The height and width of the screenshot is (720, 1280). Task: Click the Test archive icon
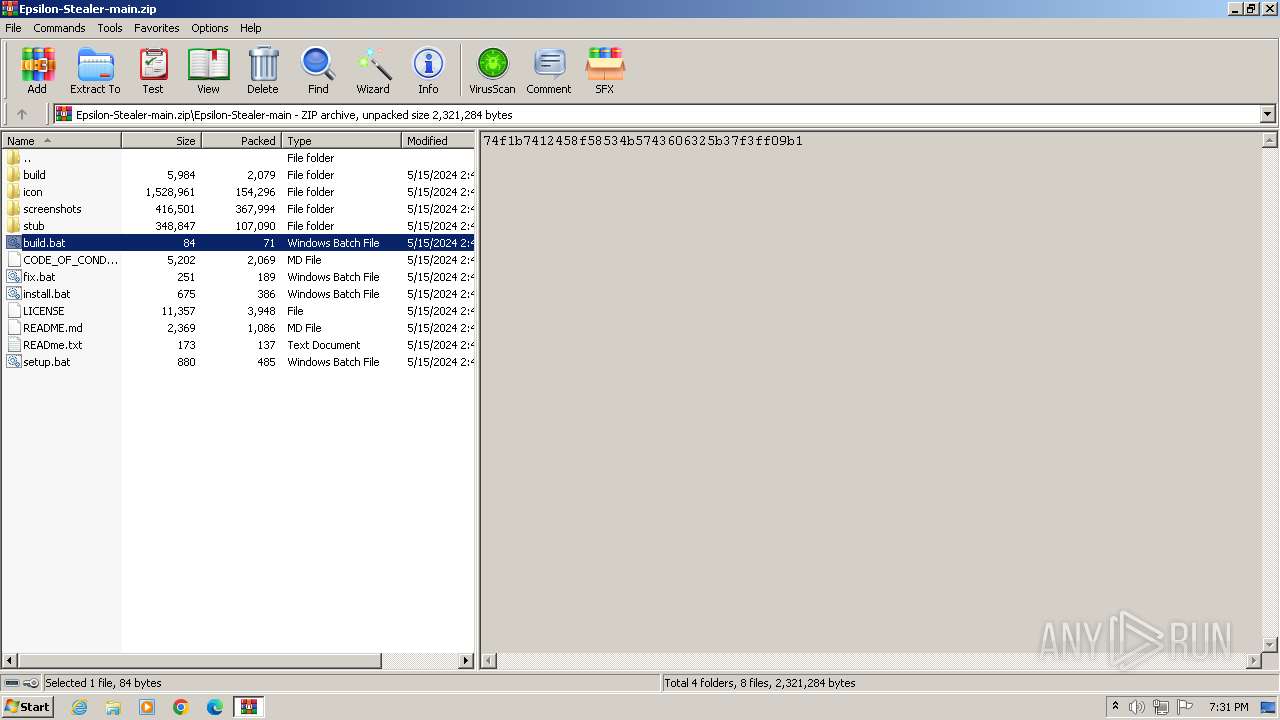pyautogui.click(x=153, y=71)
